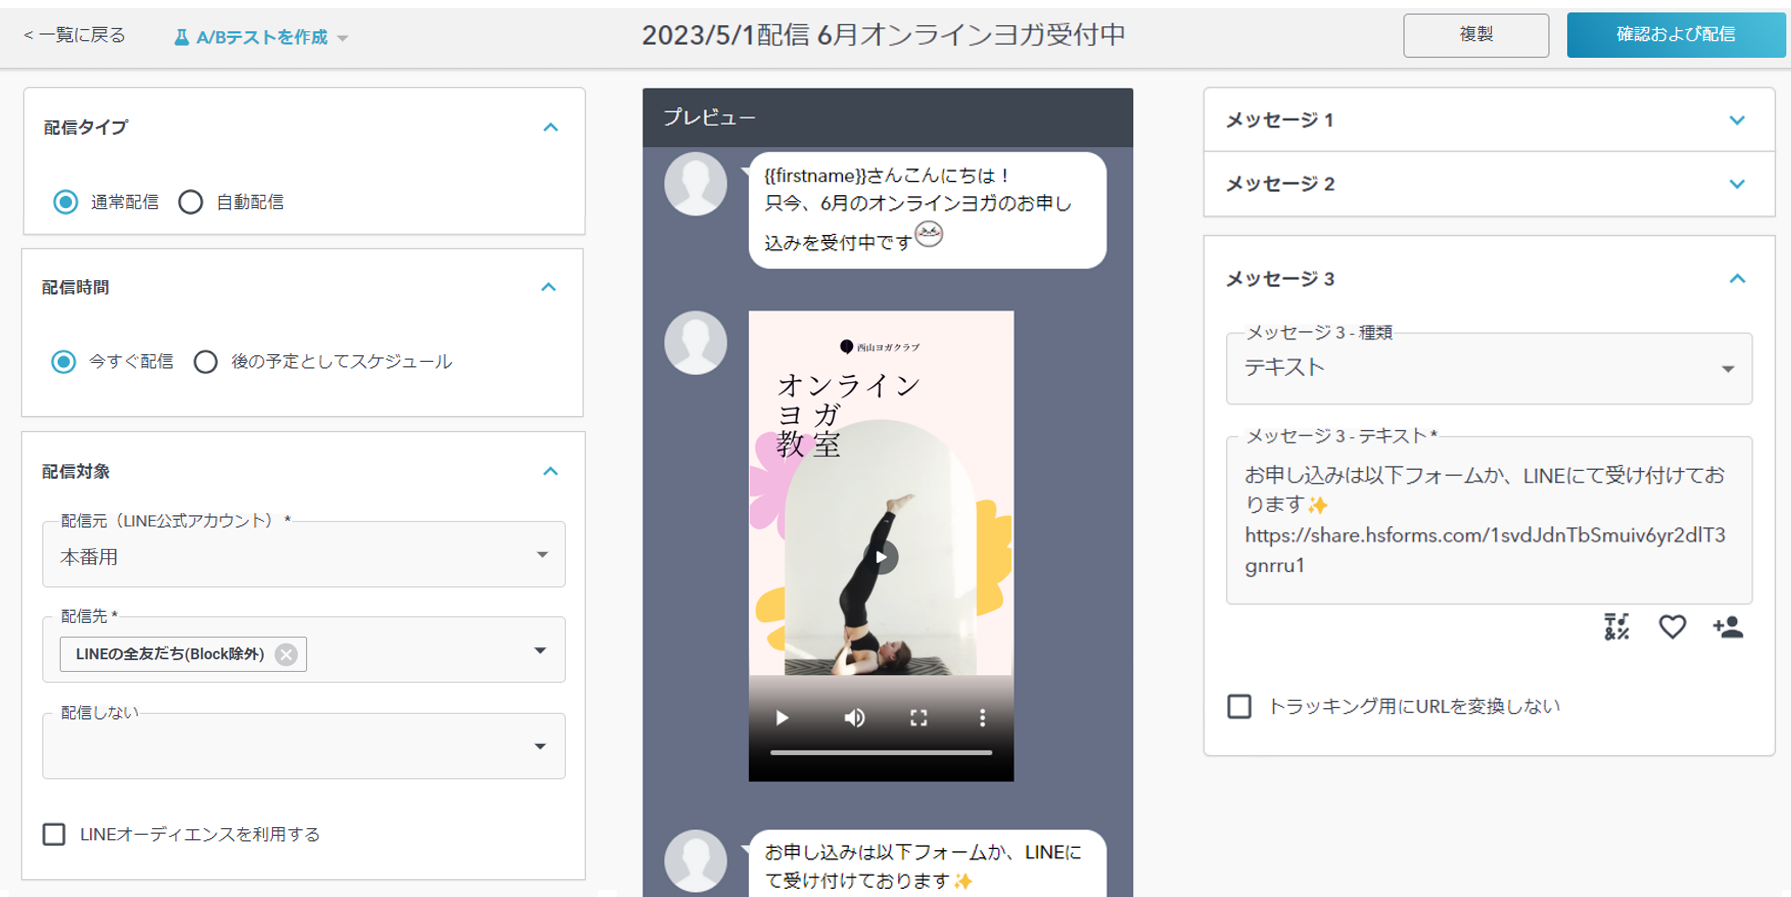
Task: Open fullscreen for the preview video
Action: point(918,718)
